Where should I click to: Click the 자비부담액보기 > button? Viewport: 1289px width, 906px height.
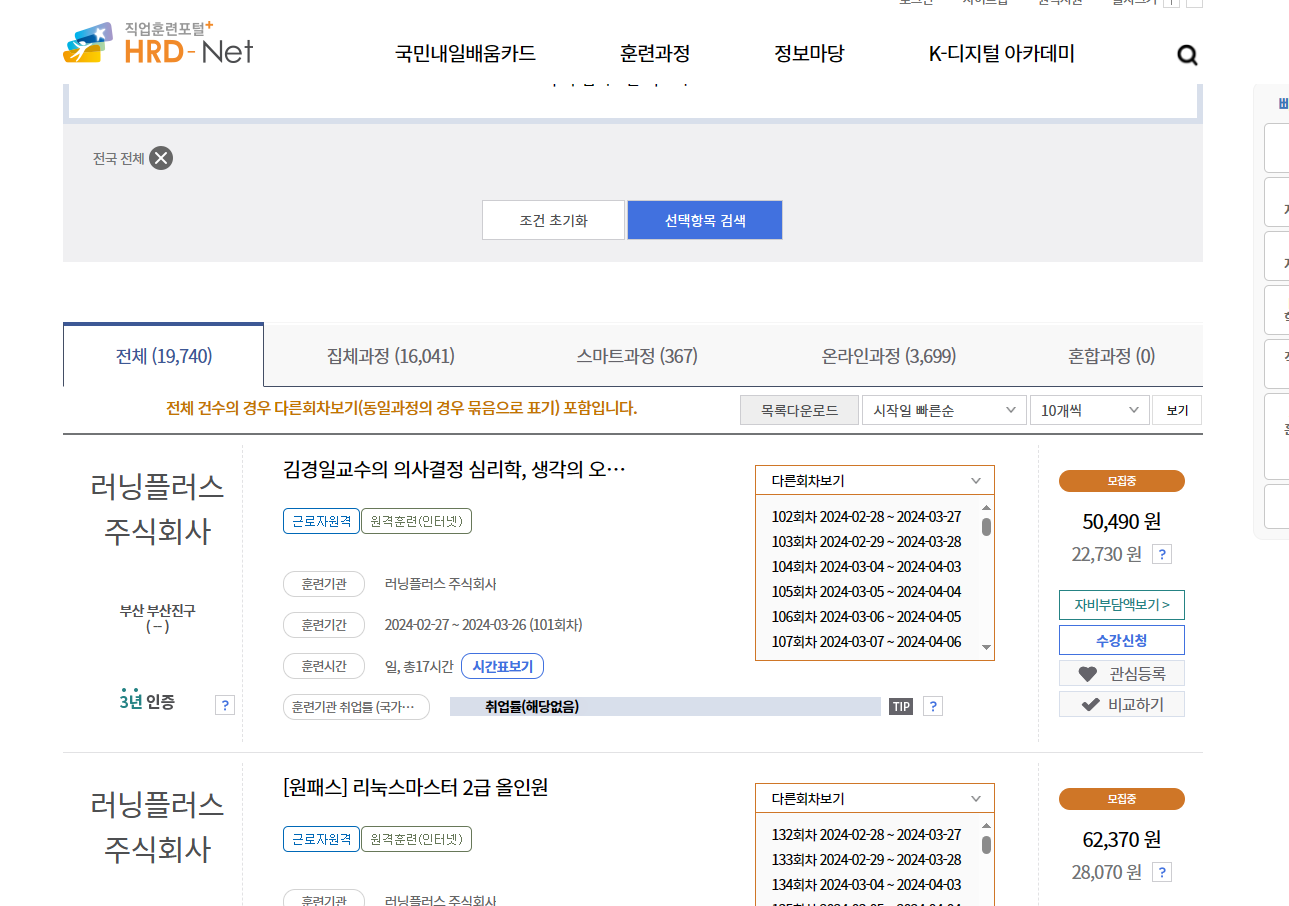tap(1122, 605)
